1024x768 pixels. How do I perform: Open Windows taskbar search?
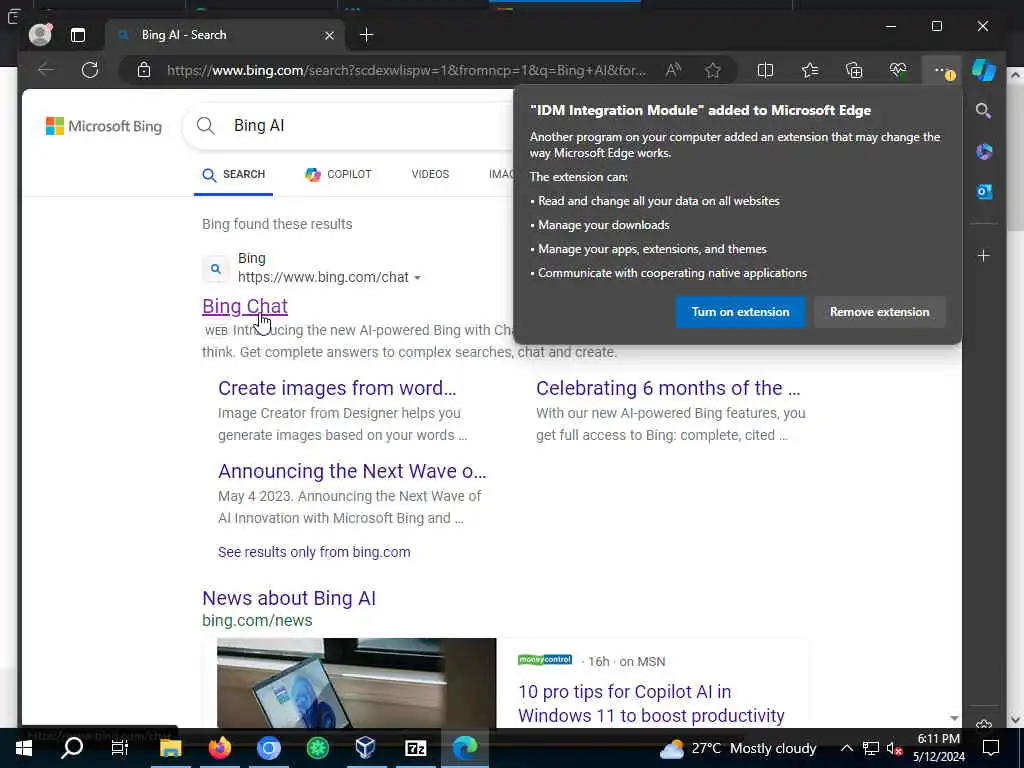click(x=72, y=748)
